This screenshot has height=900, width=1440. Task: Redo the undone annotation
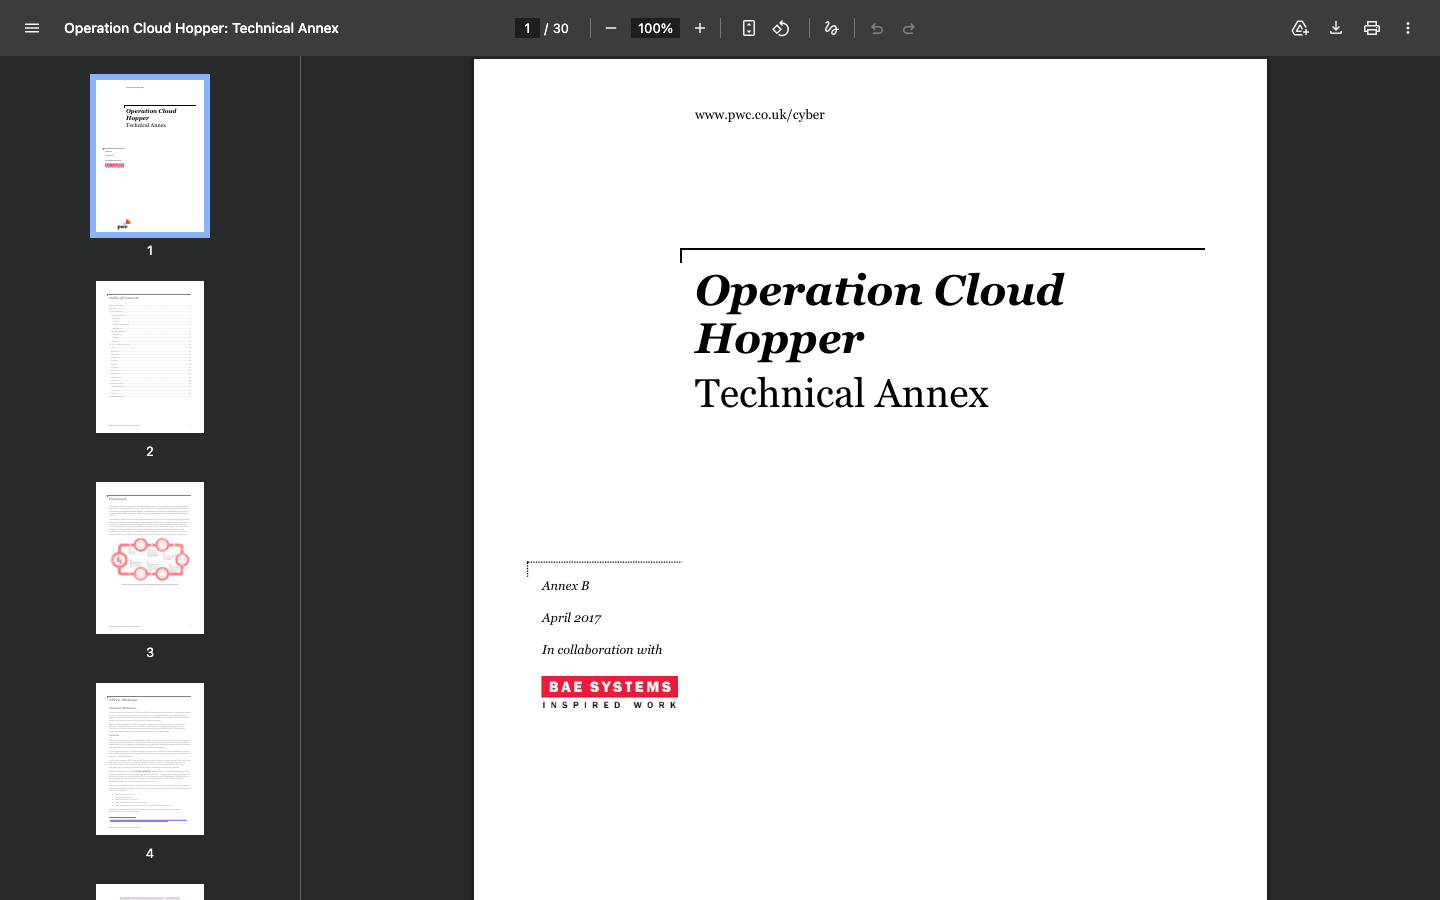coord(909,28)
